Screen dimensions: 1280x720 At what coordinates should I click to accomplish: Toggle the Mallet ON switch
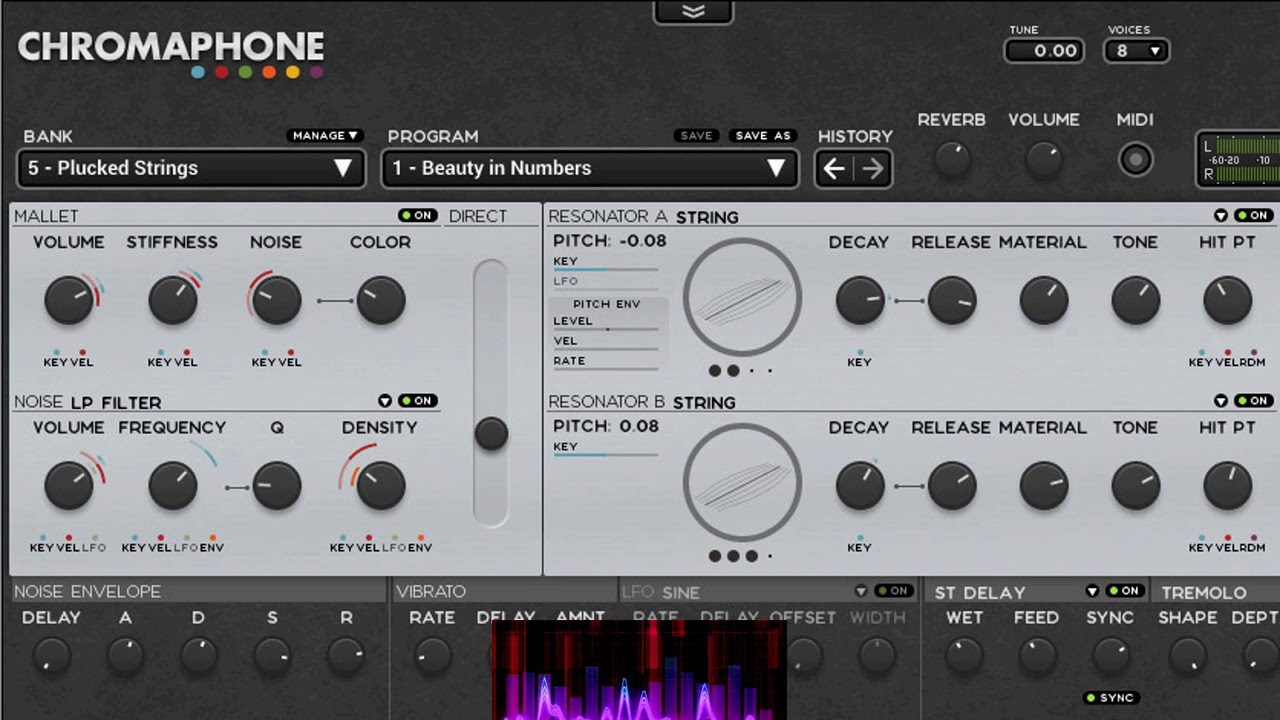(x=418, y=215)
